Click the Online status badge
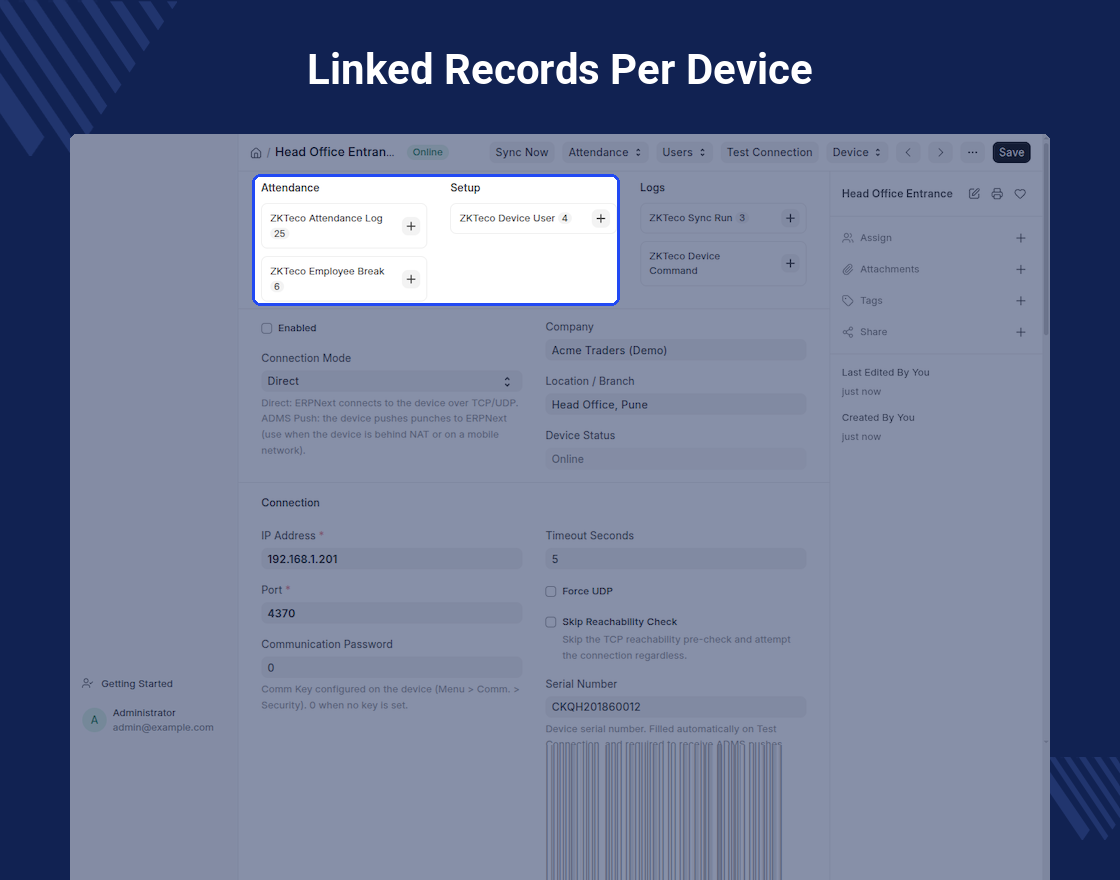 428,152
